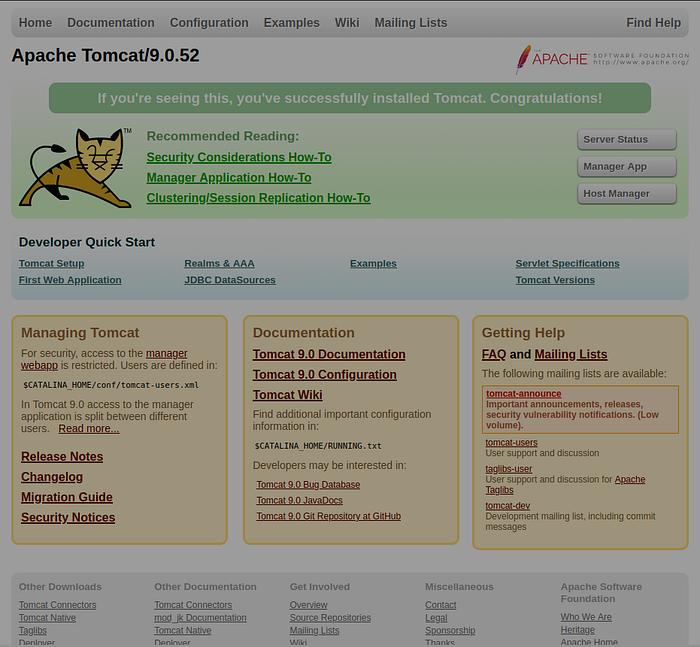Open the FAQ link under Getting Help
The height and width of the screenshot is (647, 700).
click(493, 355)
